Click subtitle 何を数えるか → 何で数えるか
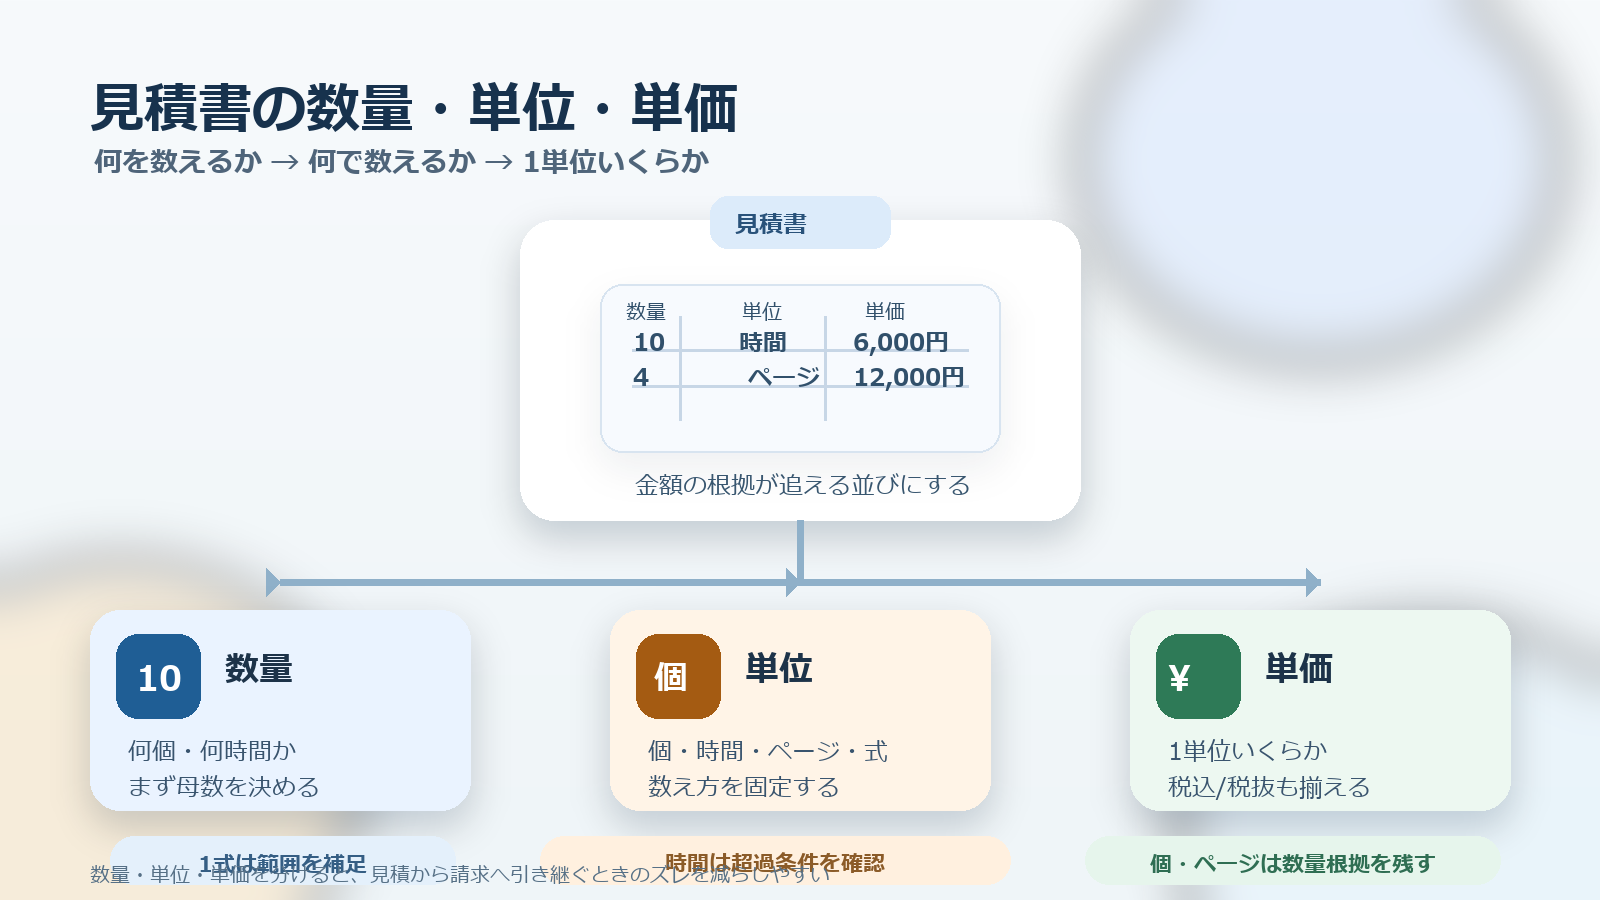Viewport: 1600px width, 900px height. tap(285, 161)
